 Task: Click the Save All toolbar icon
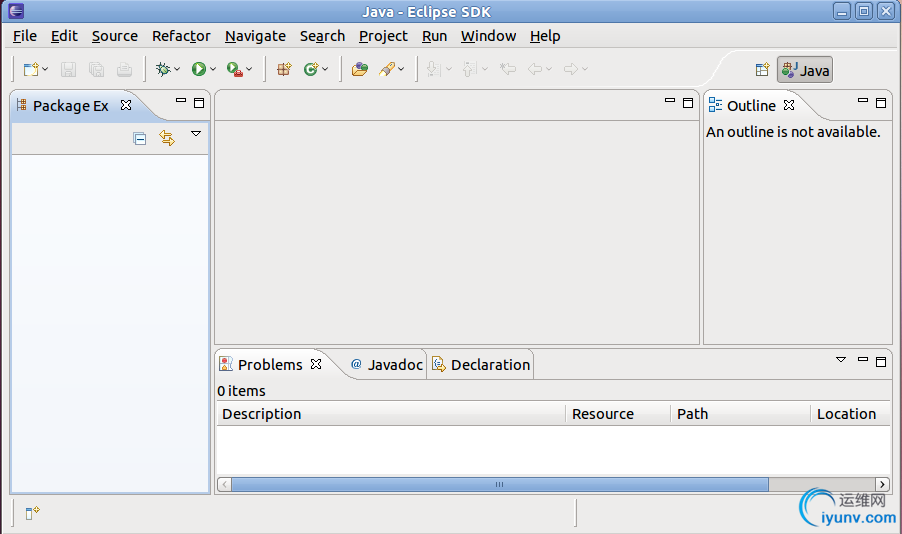click(96, 70)
